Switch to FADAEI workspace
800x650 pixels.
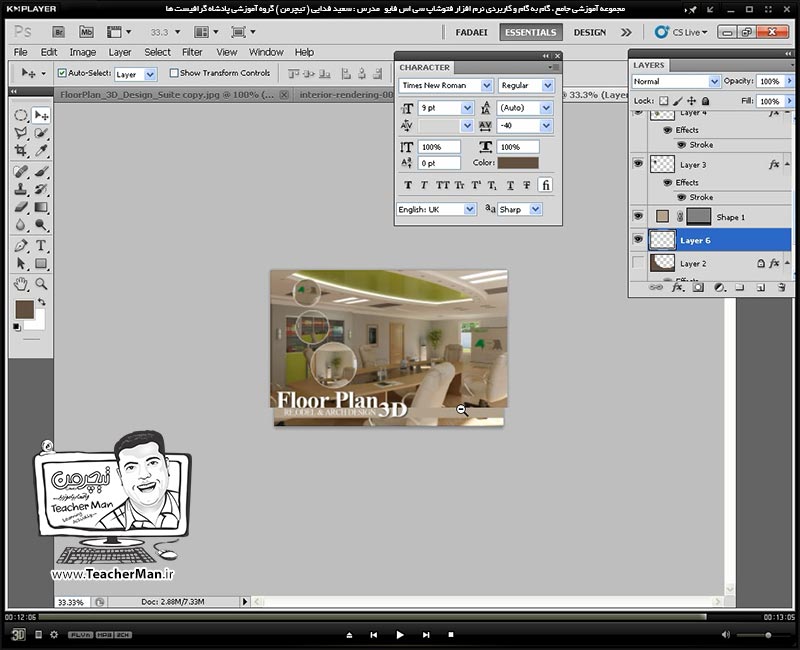tap(471, 32)
